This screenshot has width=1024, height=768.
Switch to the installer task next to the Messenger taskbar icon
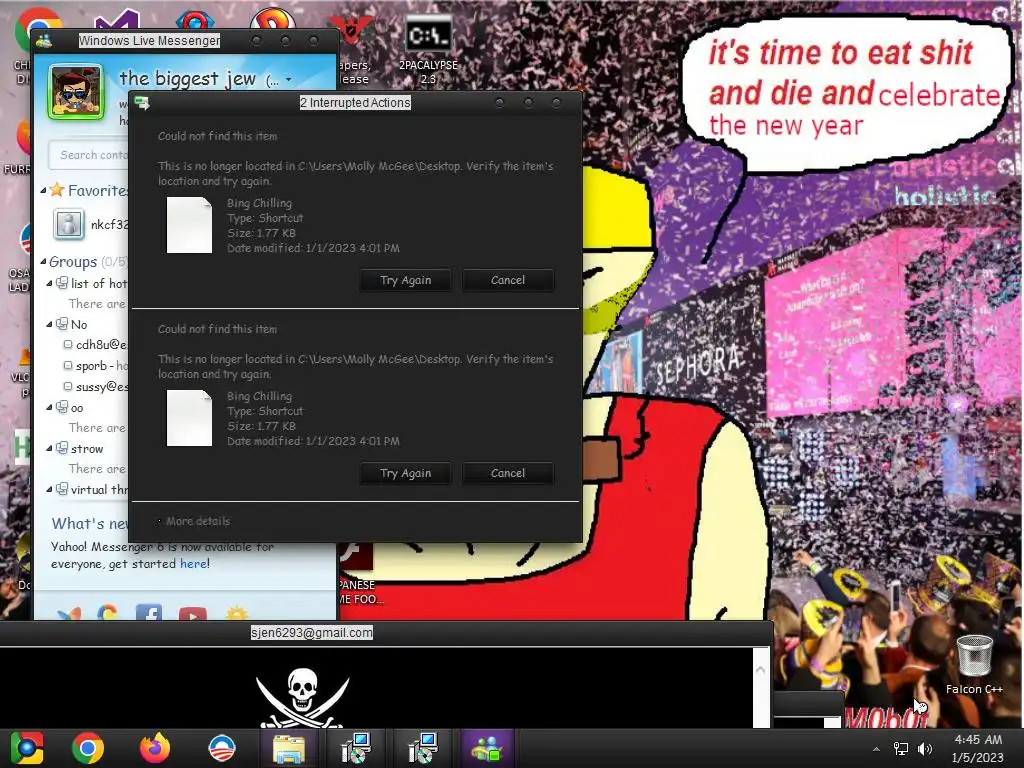[x=423, y=748]
